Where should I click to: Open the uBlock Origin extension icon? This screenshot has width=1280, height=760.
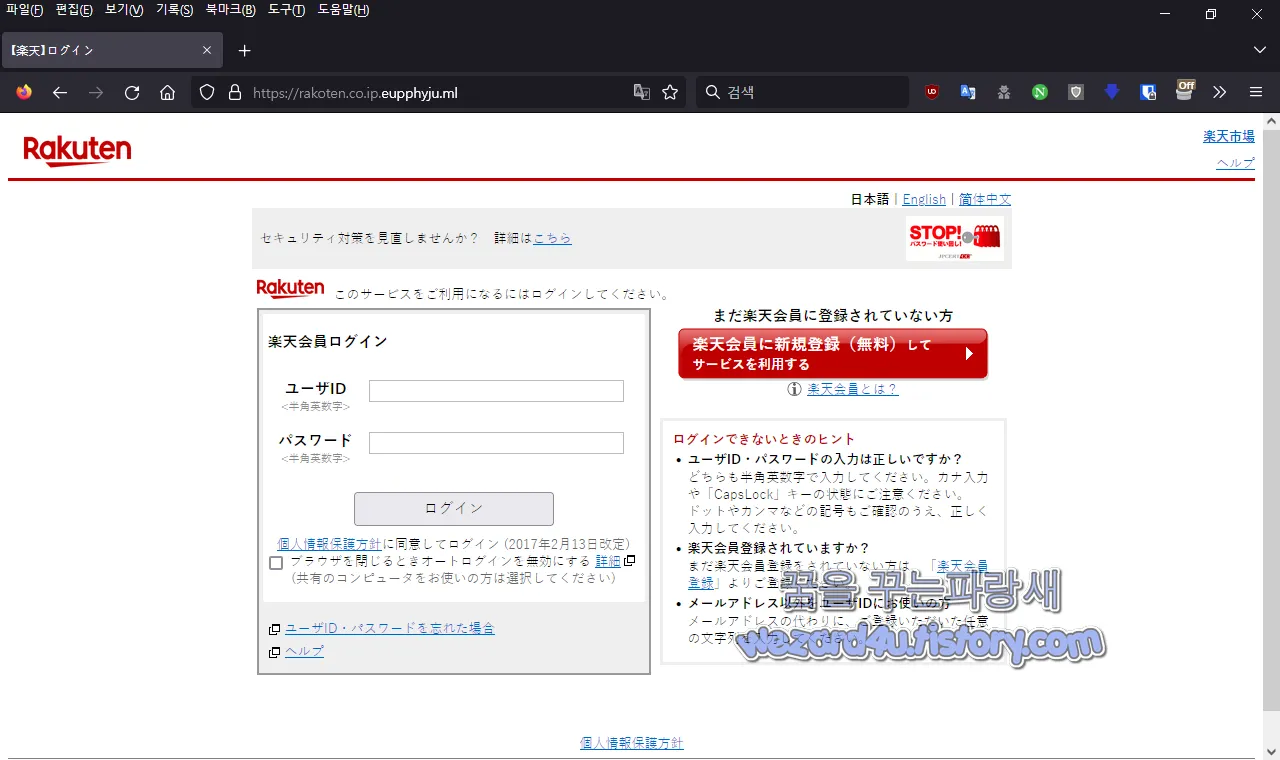(931, 92)
